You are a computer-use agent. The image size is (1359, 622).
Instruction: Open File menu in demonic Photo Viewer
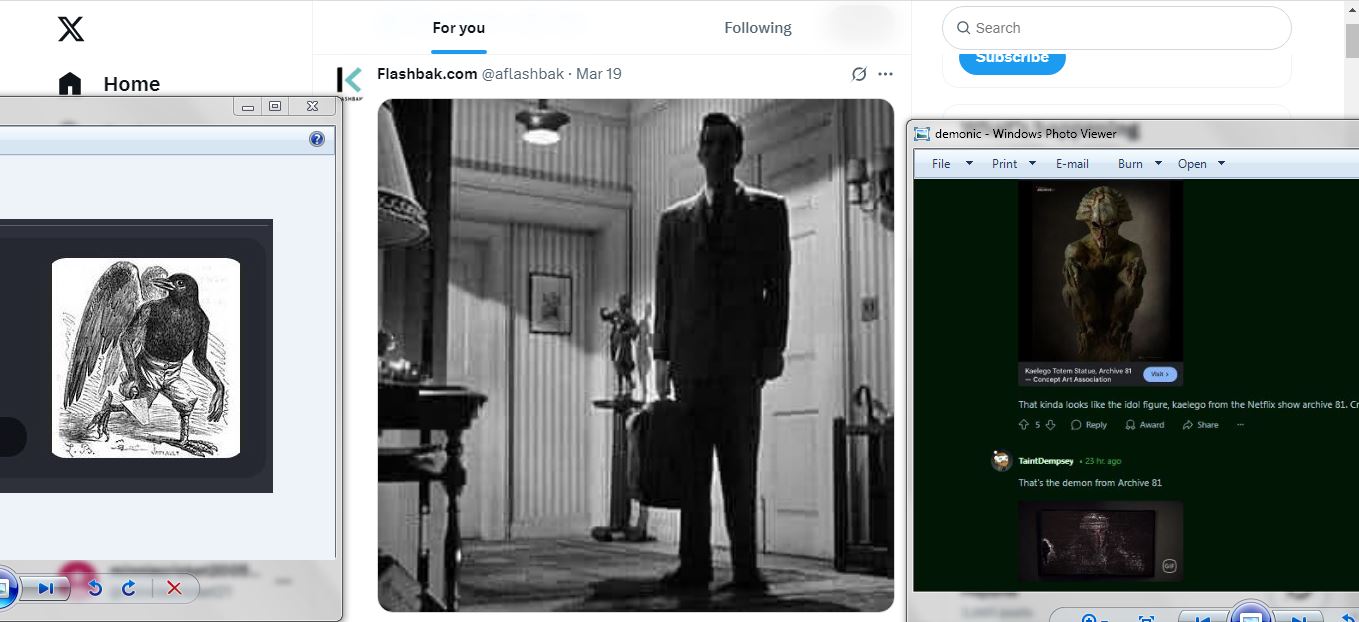pyautogui.click(x=952, y=163)
